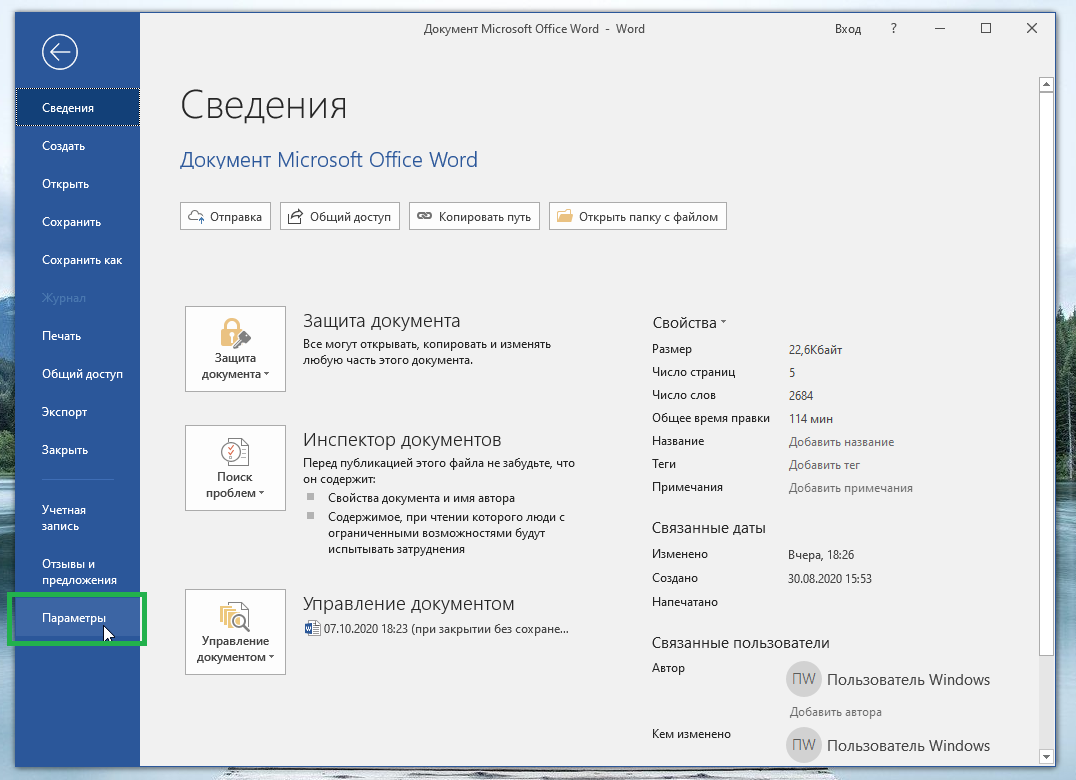The image size is (1076, 780).
Task: Click the lock and key Защита документа icon
Action: (x=235, y=332)
